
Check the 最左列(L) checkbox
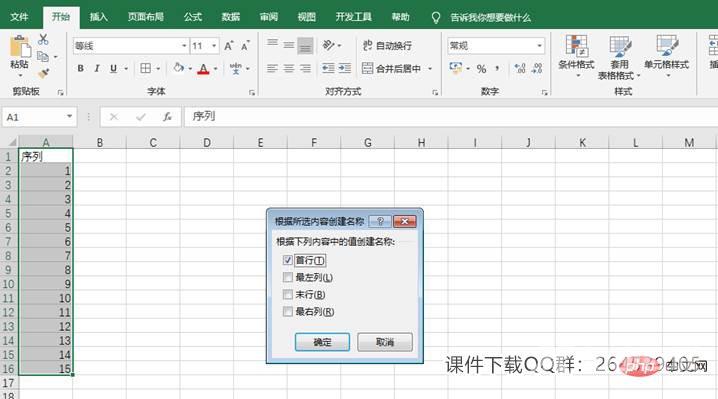click(x=288, y=277)
